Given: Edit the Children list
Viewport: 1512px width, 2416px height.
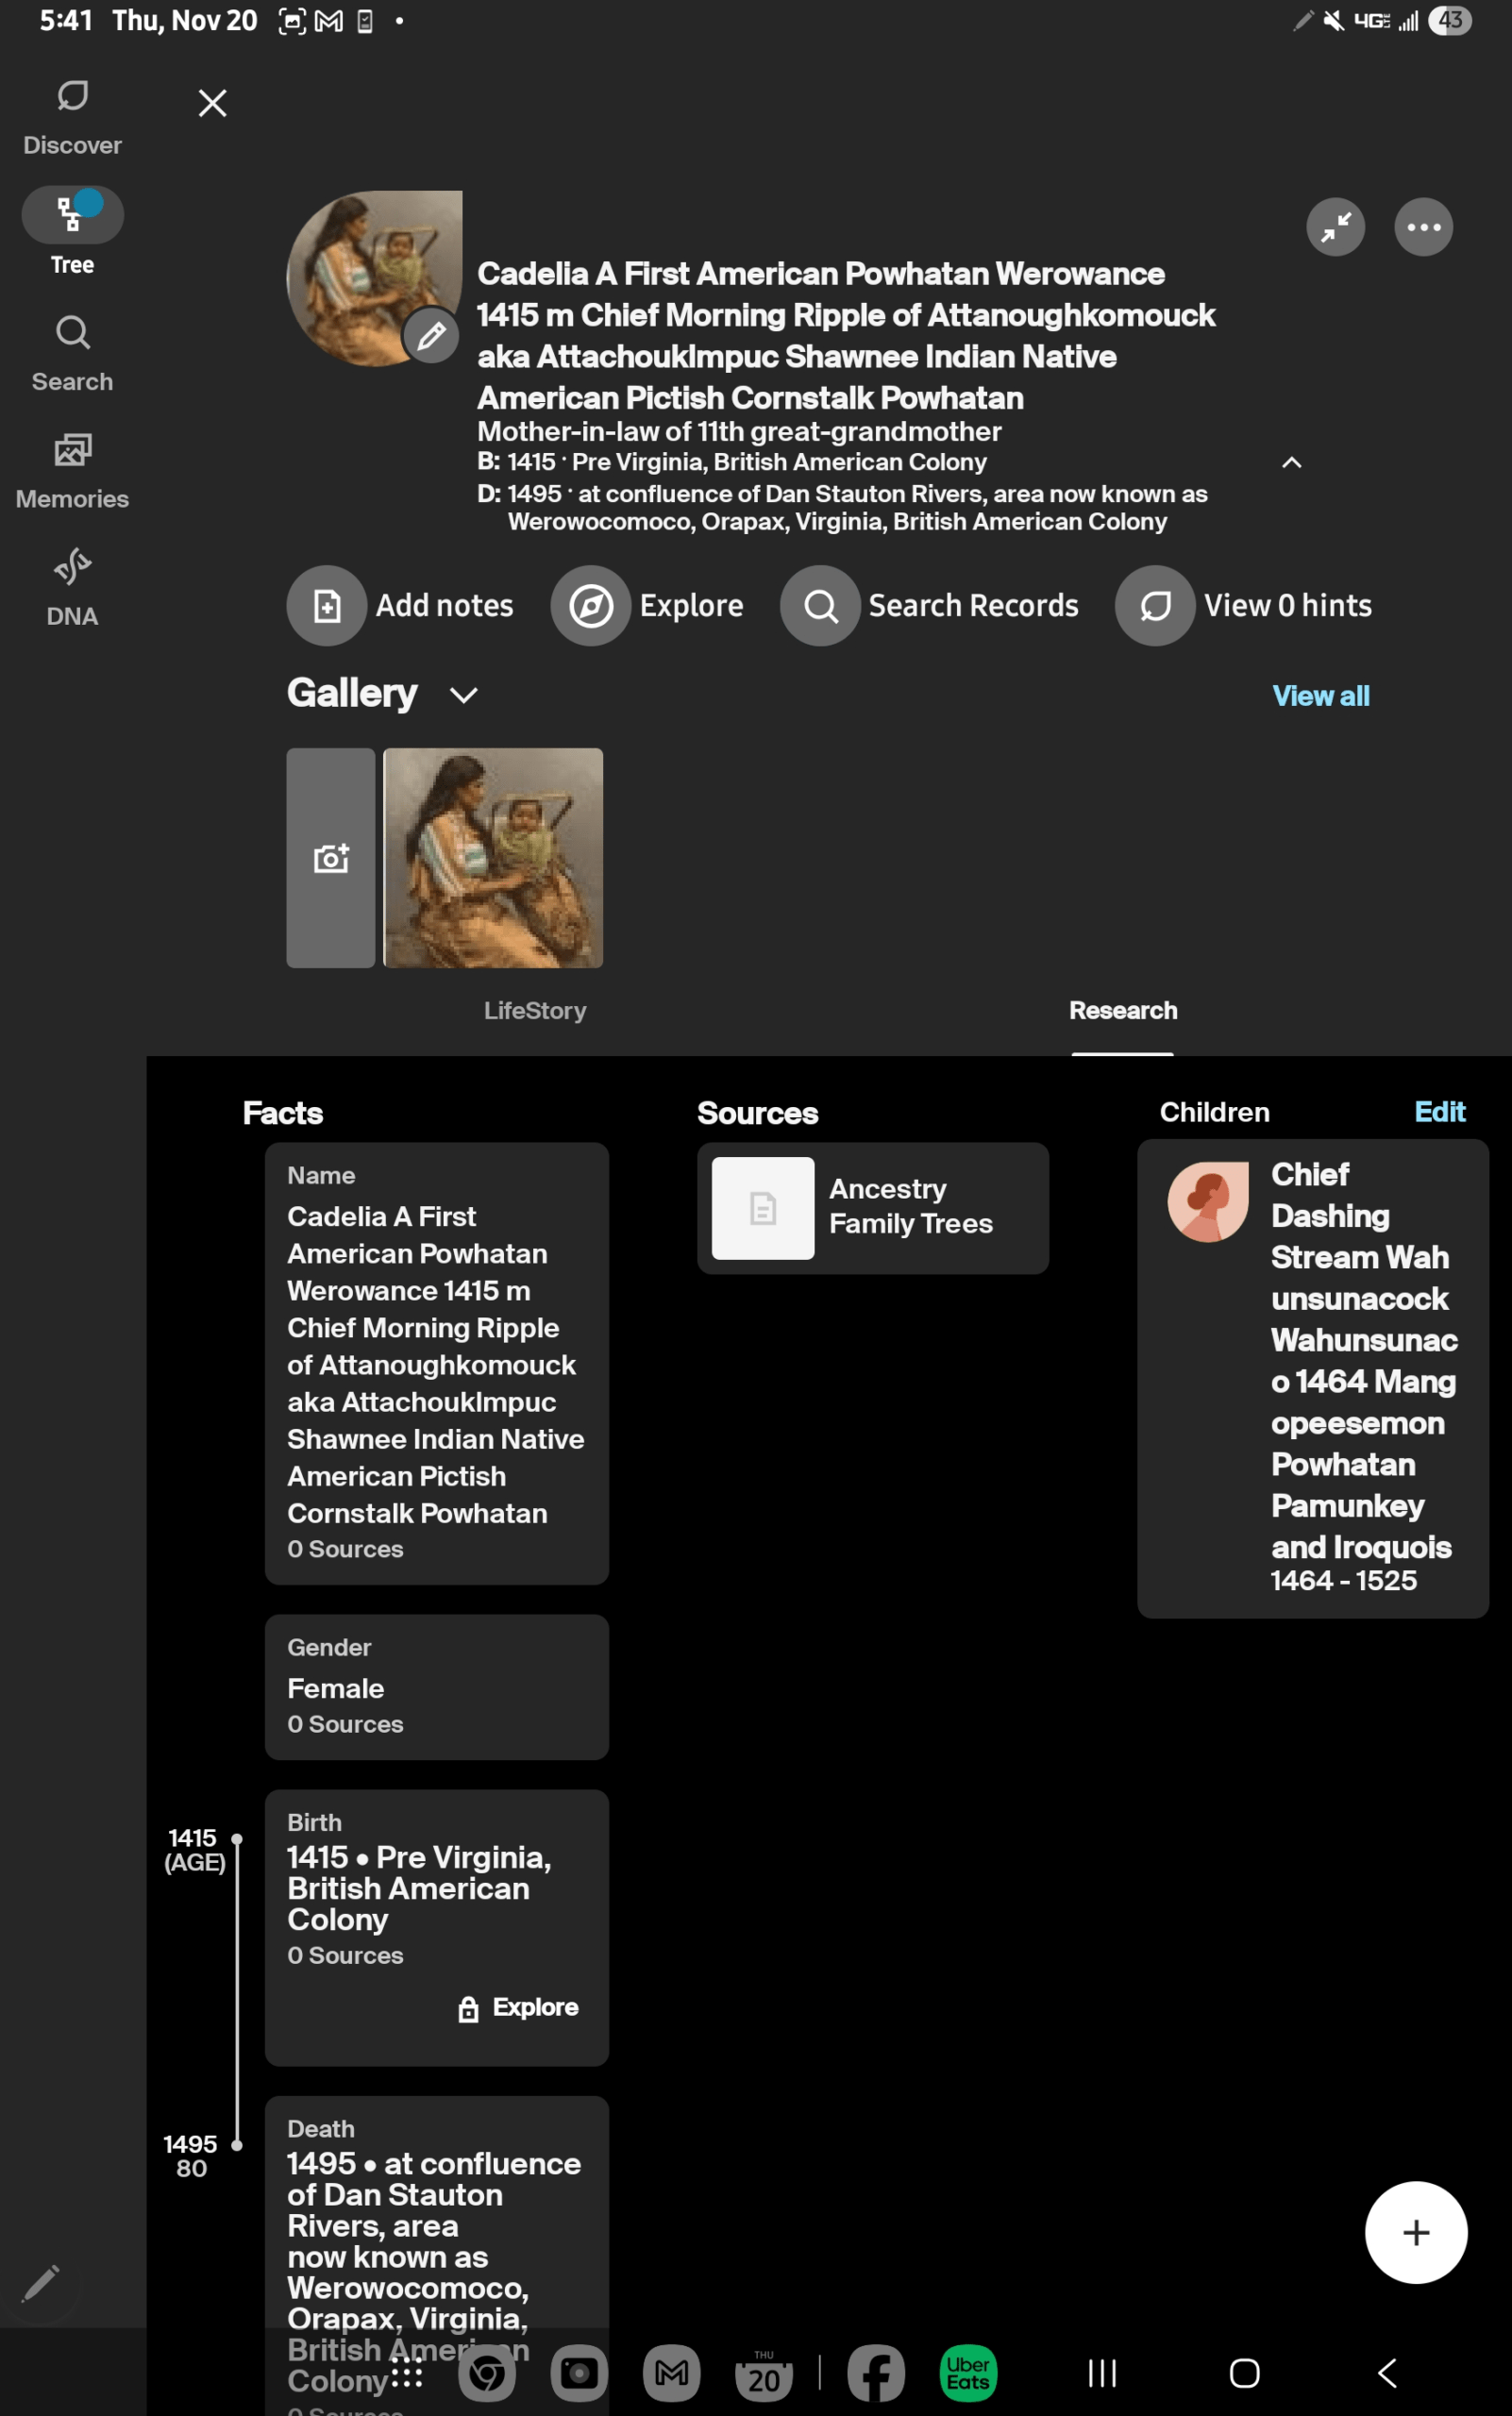Looking at the screenshot, I should point(1440,1111).
